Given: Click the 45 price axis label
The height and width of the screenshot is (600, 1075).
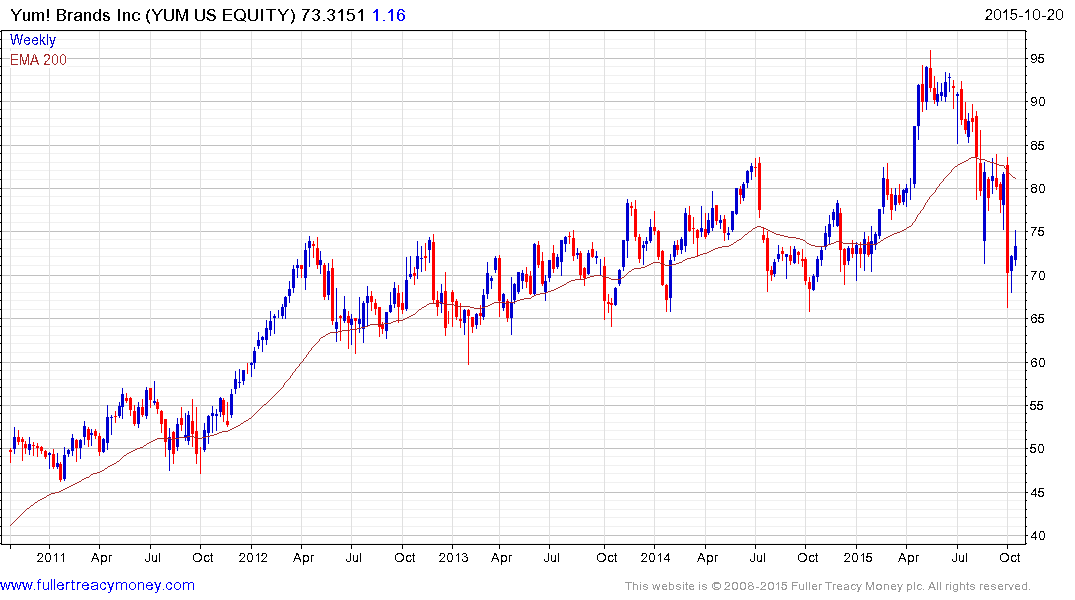Looking at the screenshot, I should coord(1037,493).
